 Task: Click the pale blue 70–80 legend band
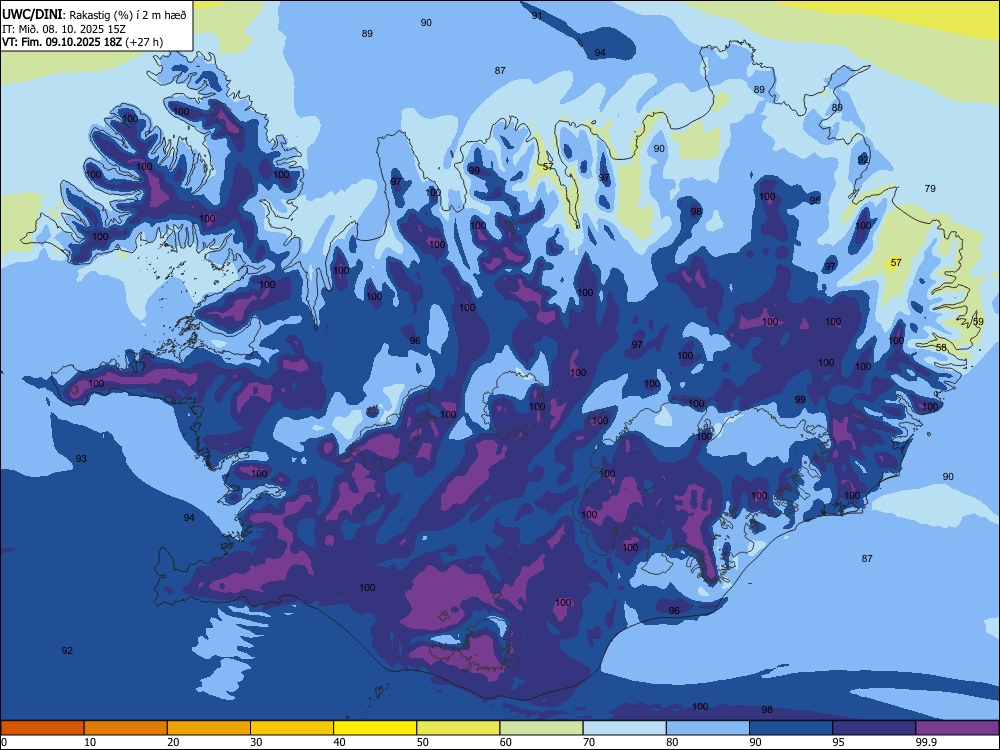[x=625, y=728]
